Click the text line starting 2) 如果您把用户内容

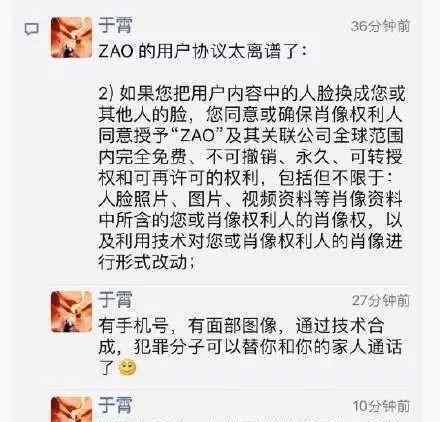pos(252,93)
